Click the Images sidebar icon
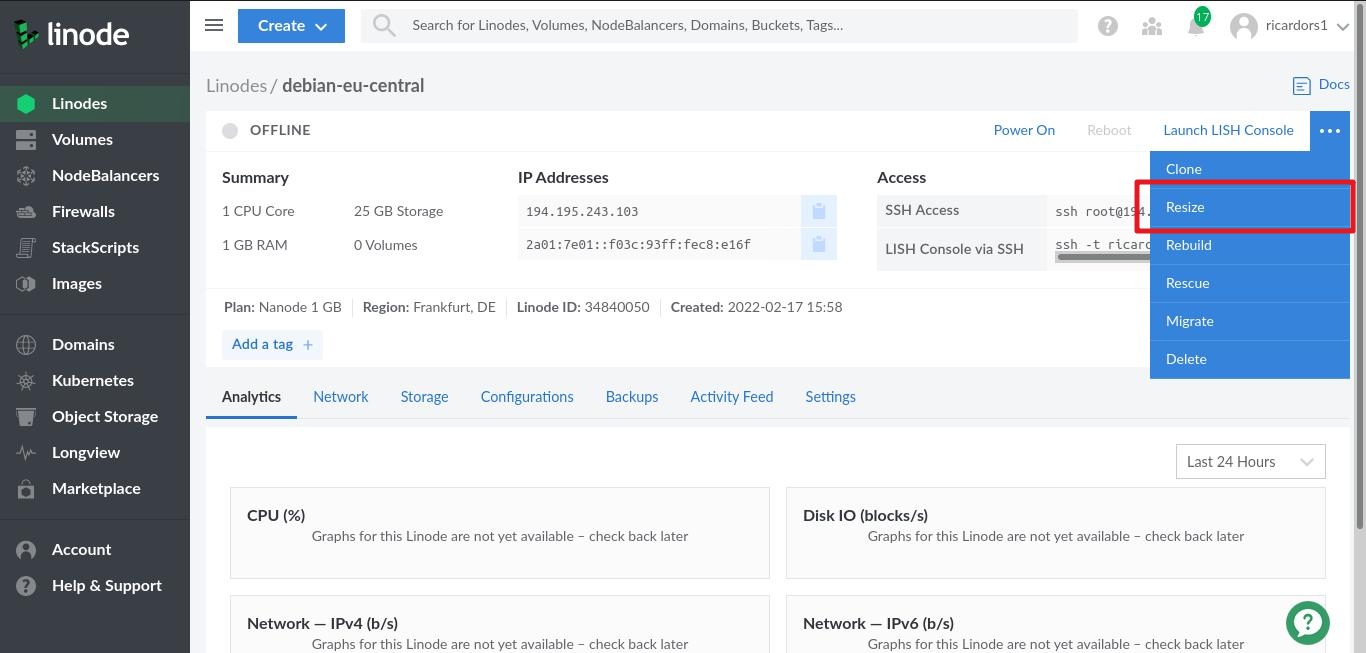This screenshot has height=653, width=1366. 26,284
